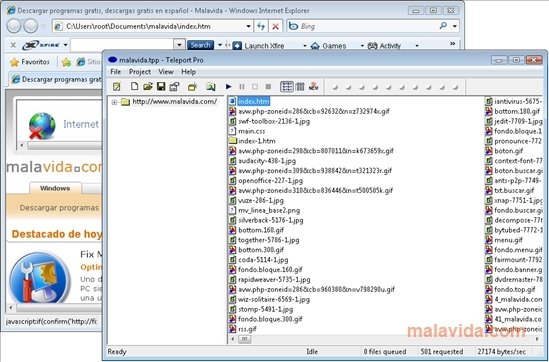549x362 pixels.
Task: Select the index-1.htm folder entry
Action: click(257, 141)
